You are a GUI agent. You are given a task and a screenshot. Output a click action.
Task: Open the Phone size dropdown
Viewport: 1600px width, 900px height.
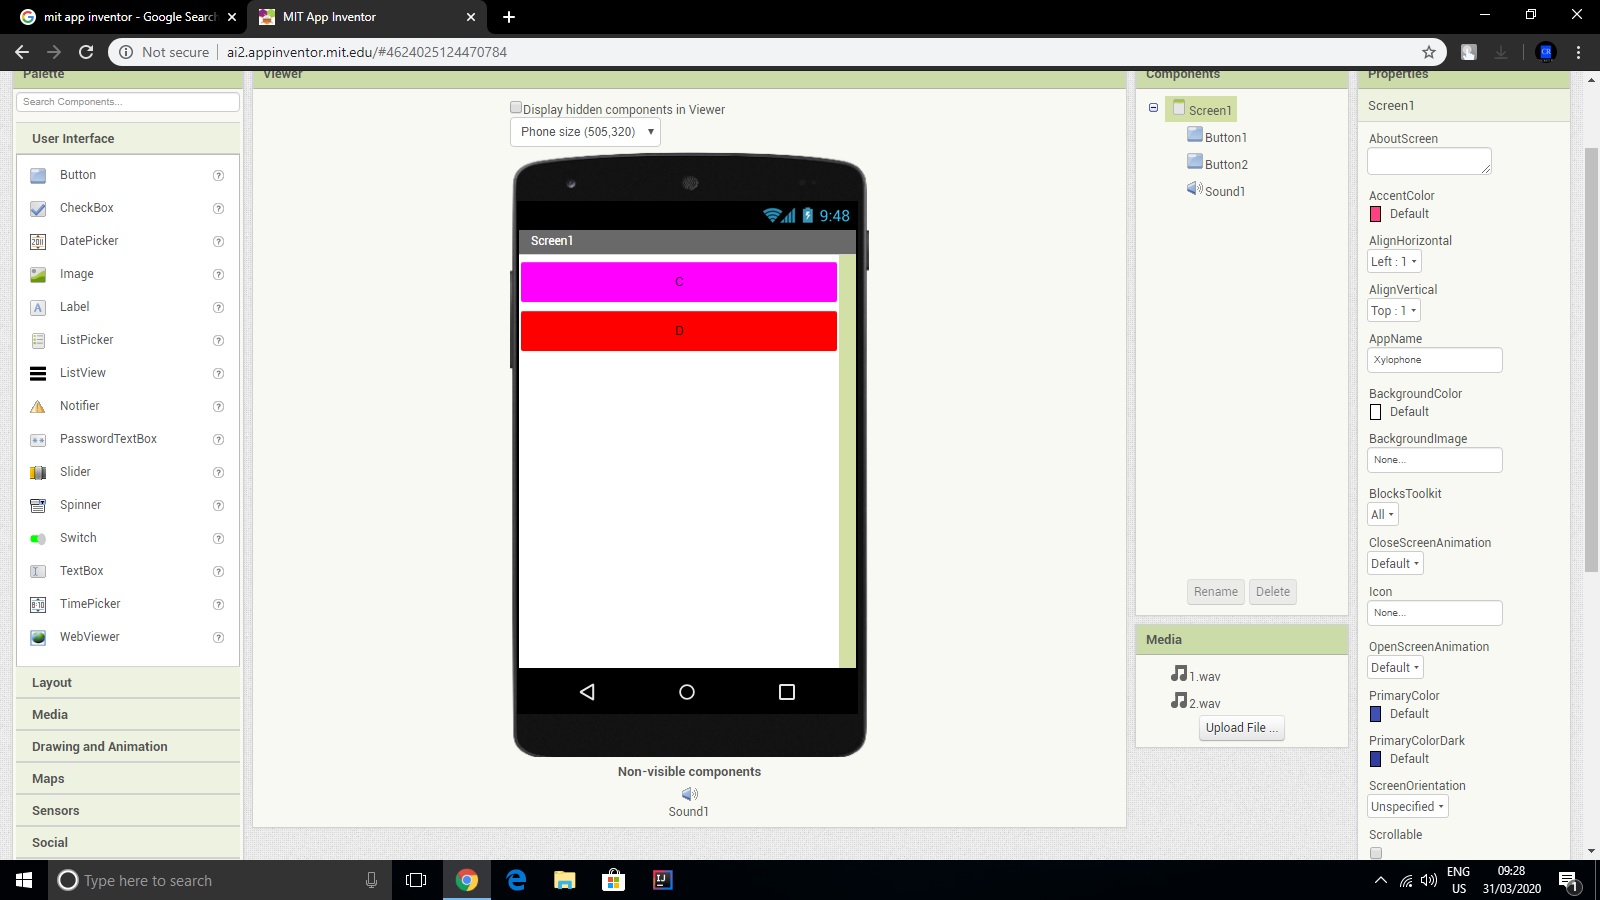point(584,131)
